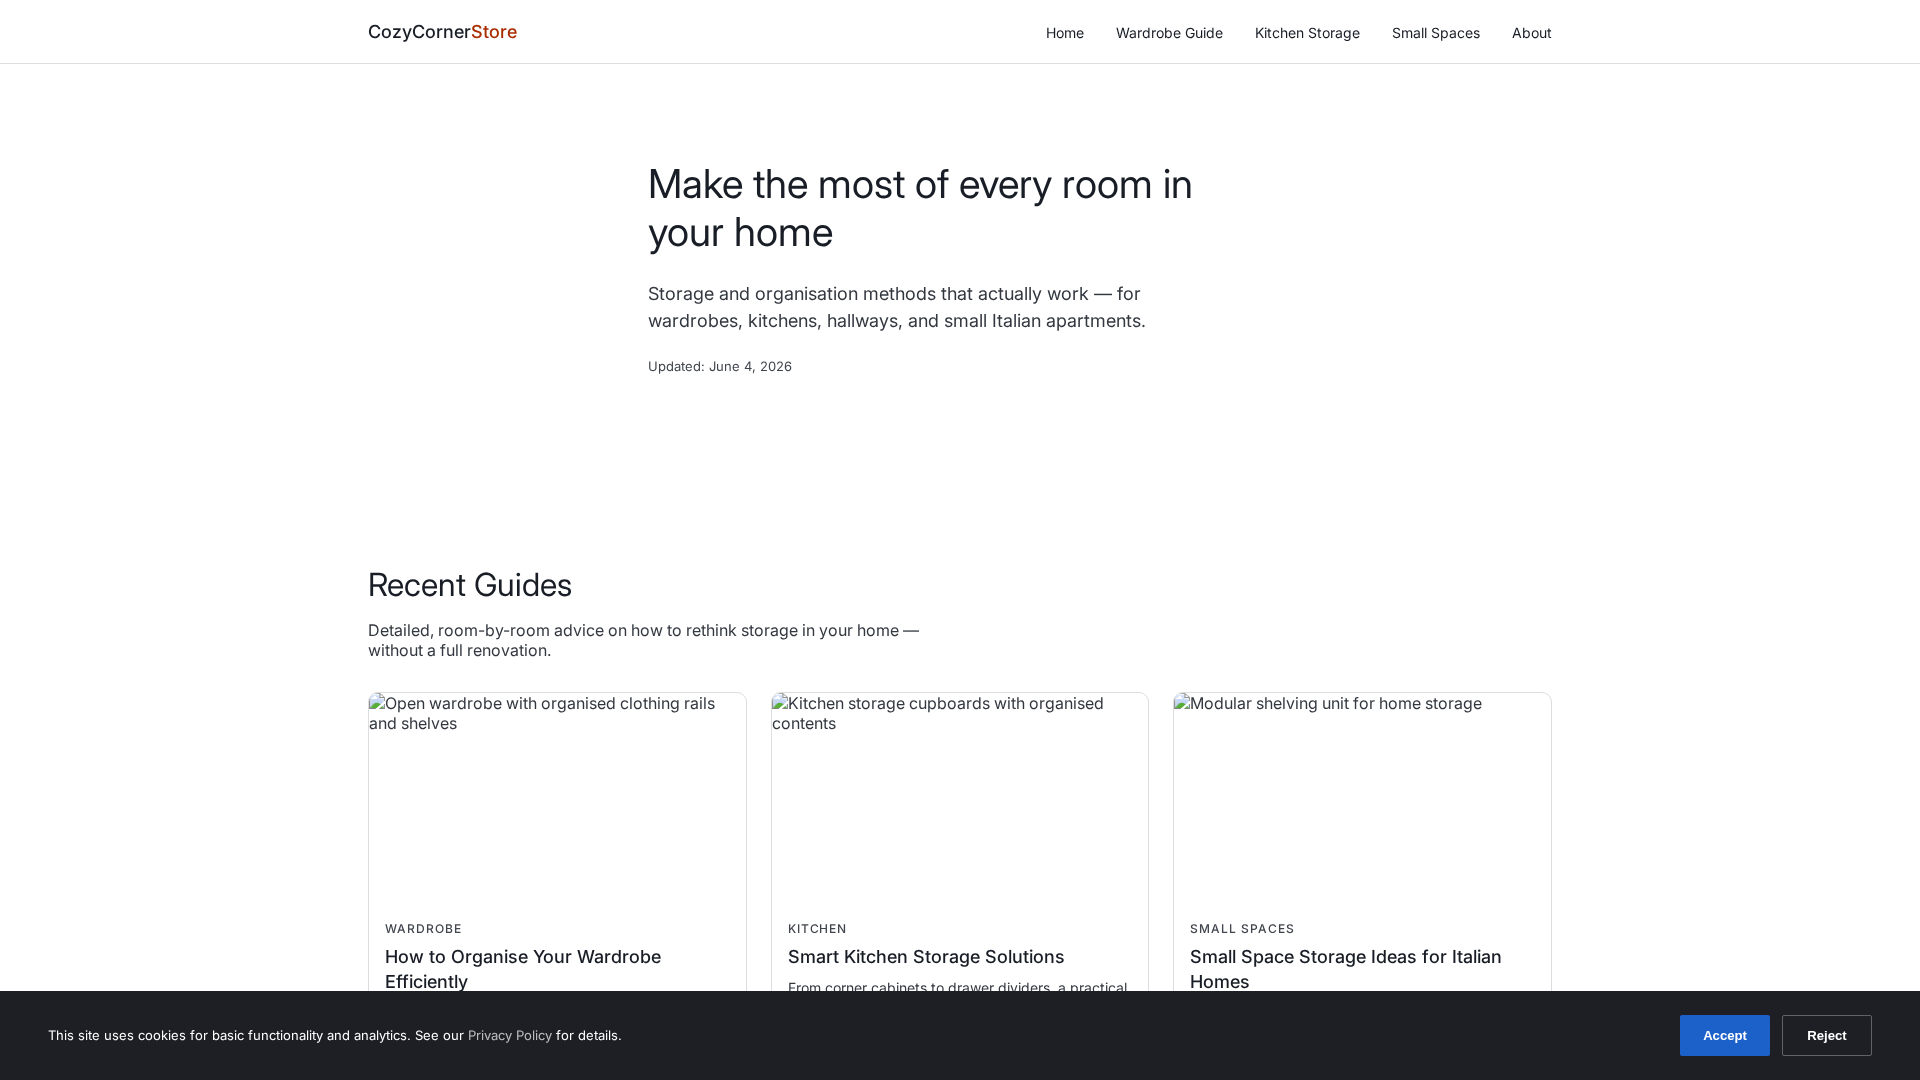Click the 'Detailed, room-by-room advice' description
Screen dimensions: 1920x1080
pyautogui.click(x=643, y=640)
